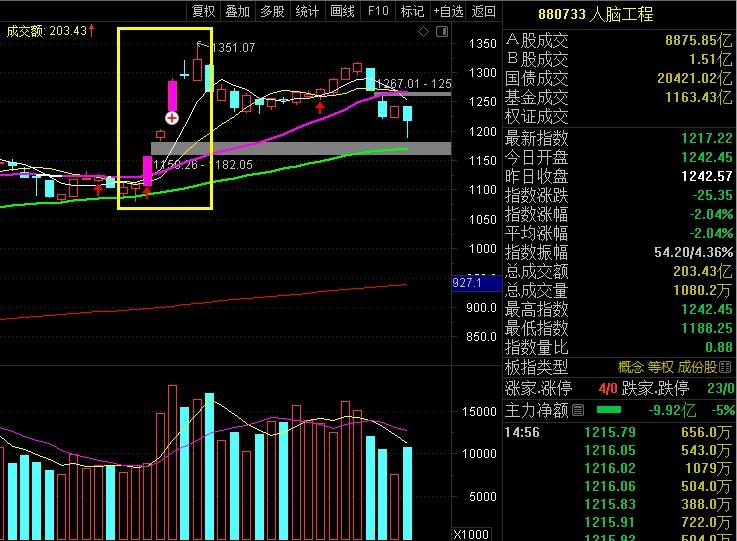
Task: Select the 画线 drawing tools item
Action: tap(342, 11)
